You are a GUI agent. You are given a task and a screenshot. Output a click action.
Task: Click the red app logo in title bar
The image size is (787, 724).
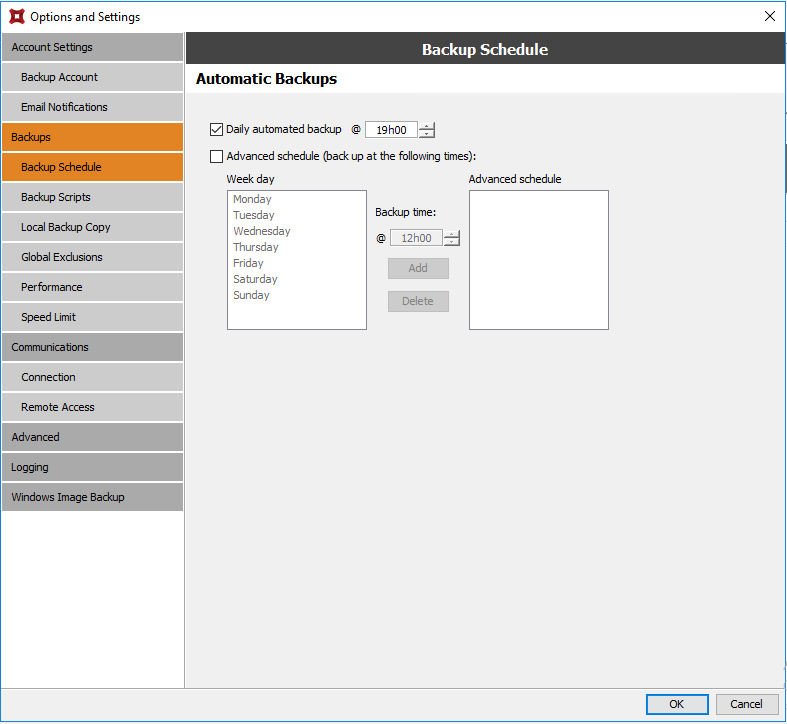click(x=17, y=17)
